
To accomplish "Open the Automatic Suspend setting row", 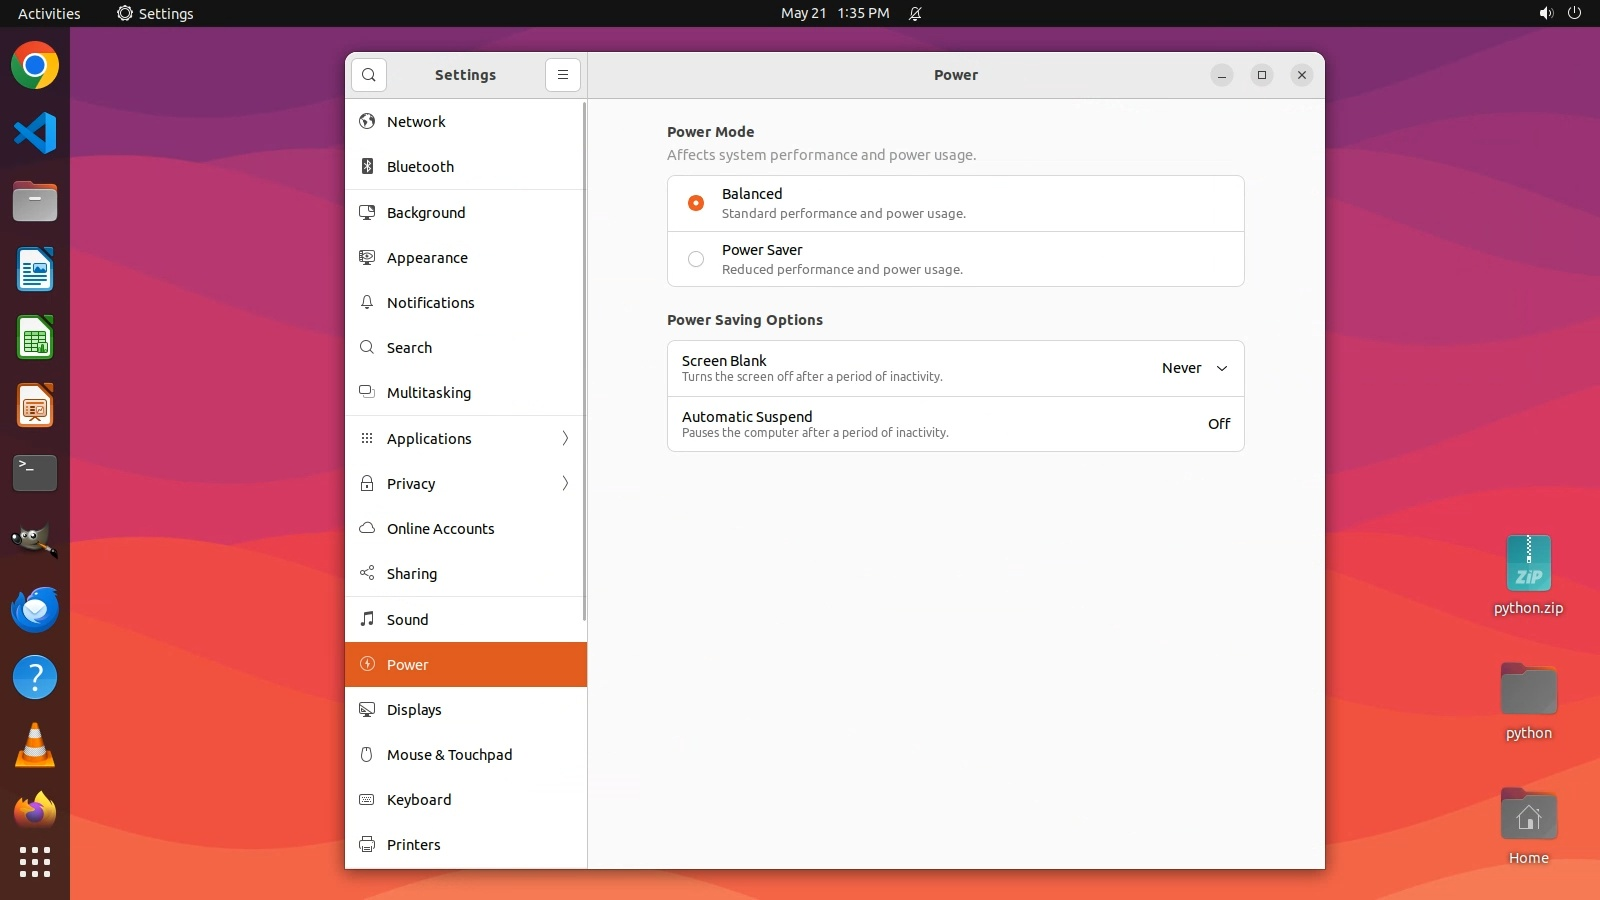I will (955, 424).
